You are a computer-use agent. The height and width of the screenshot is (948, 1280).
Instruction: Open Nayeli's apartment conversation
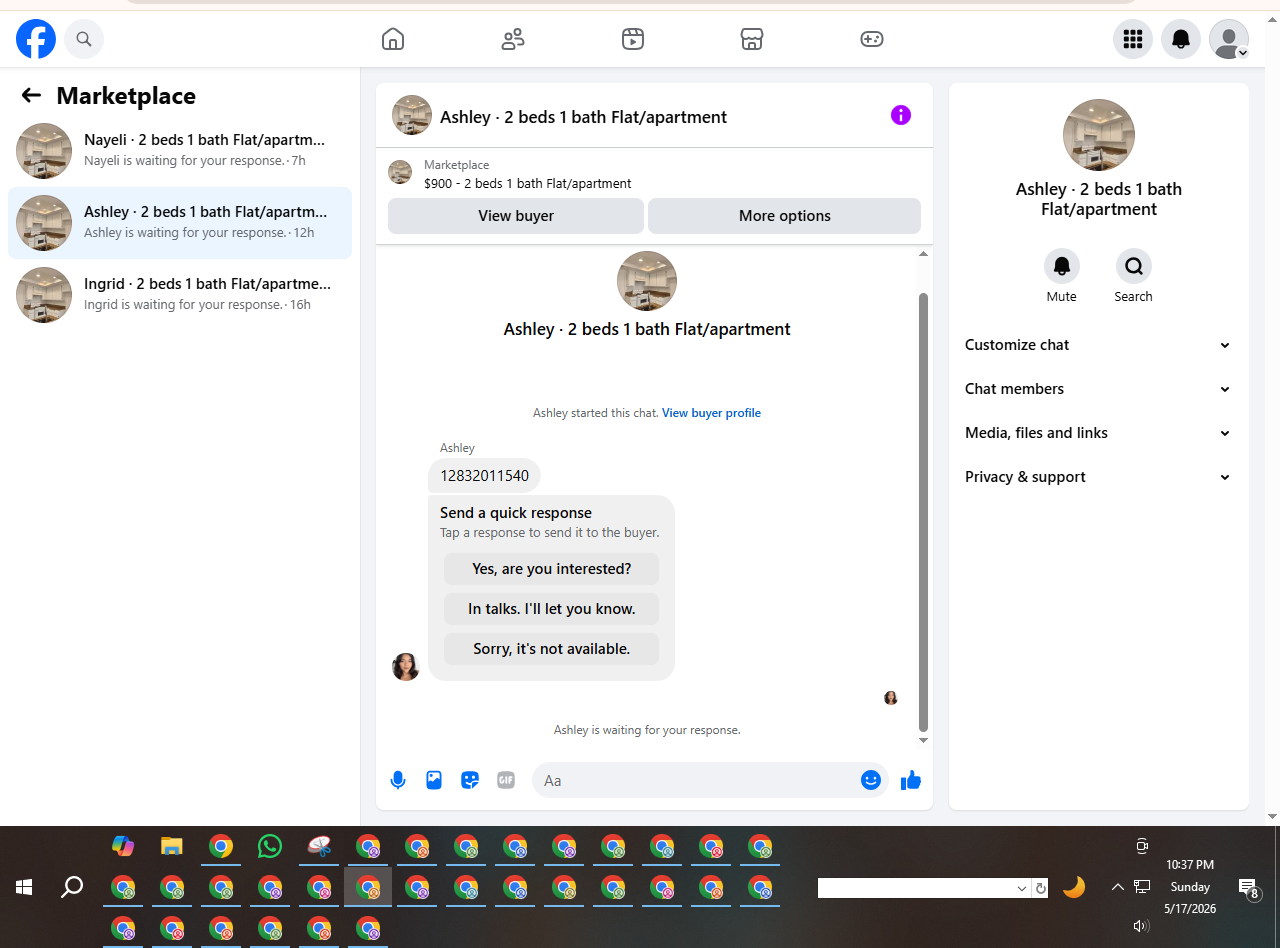(180, 151)
